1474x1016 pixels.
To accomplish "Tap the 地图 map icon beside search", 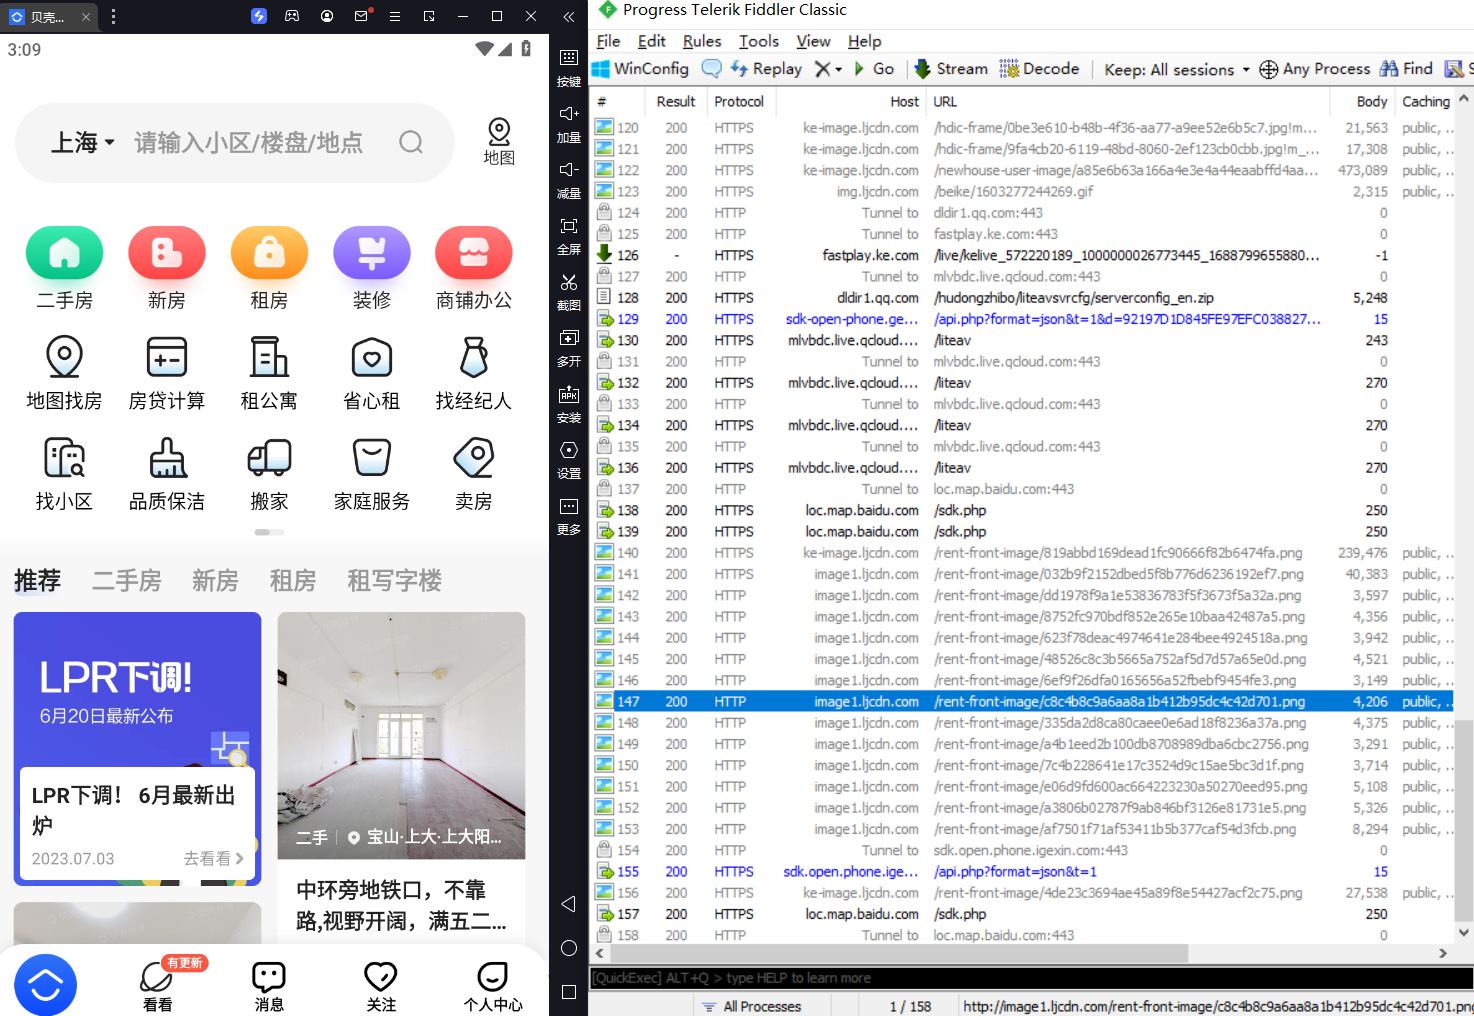I will (x=499, y=142).
